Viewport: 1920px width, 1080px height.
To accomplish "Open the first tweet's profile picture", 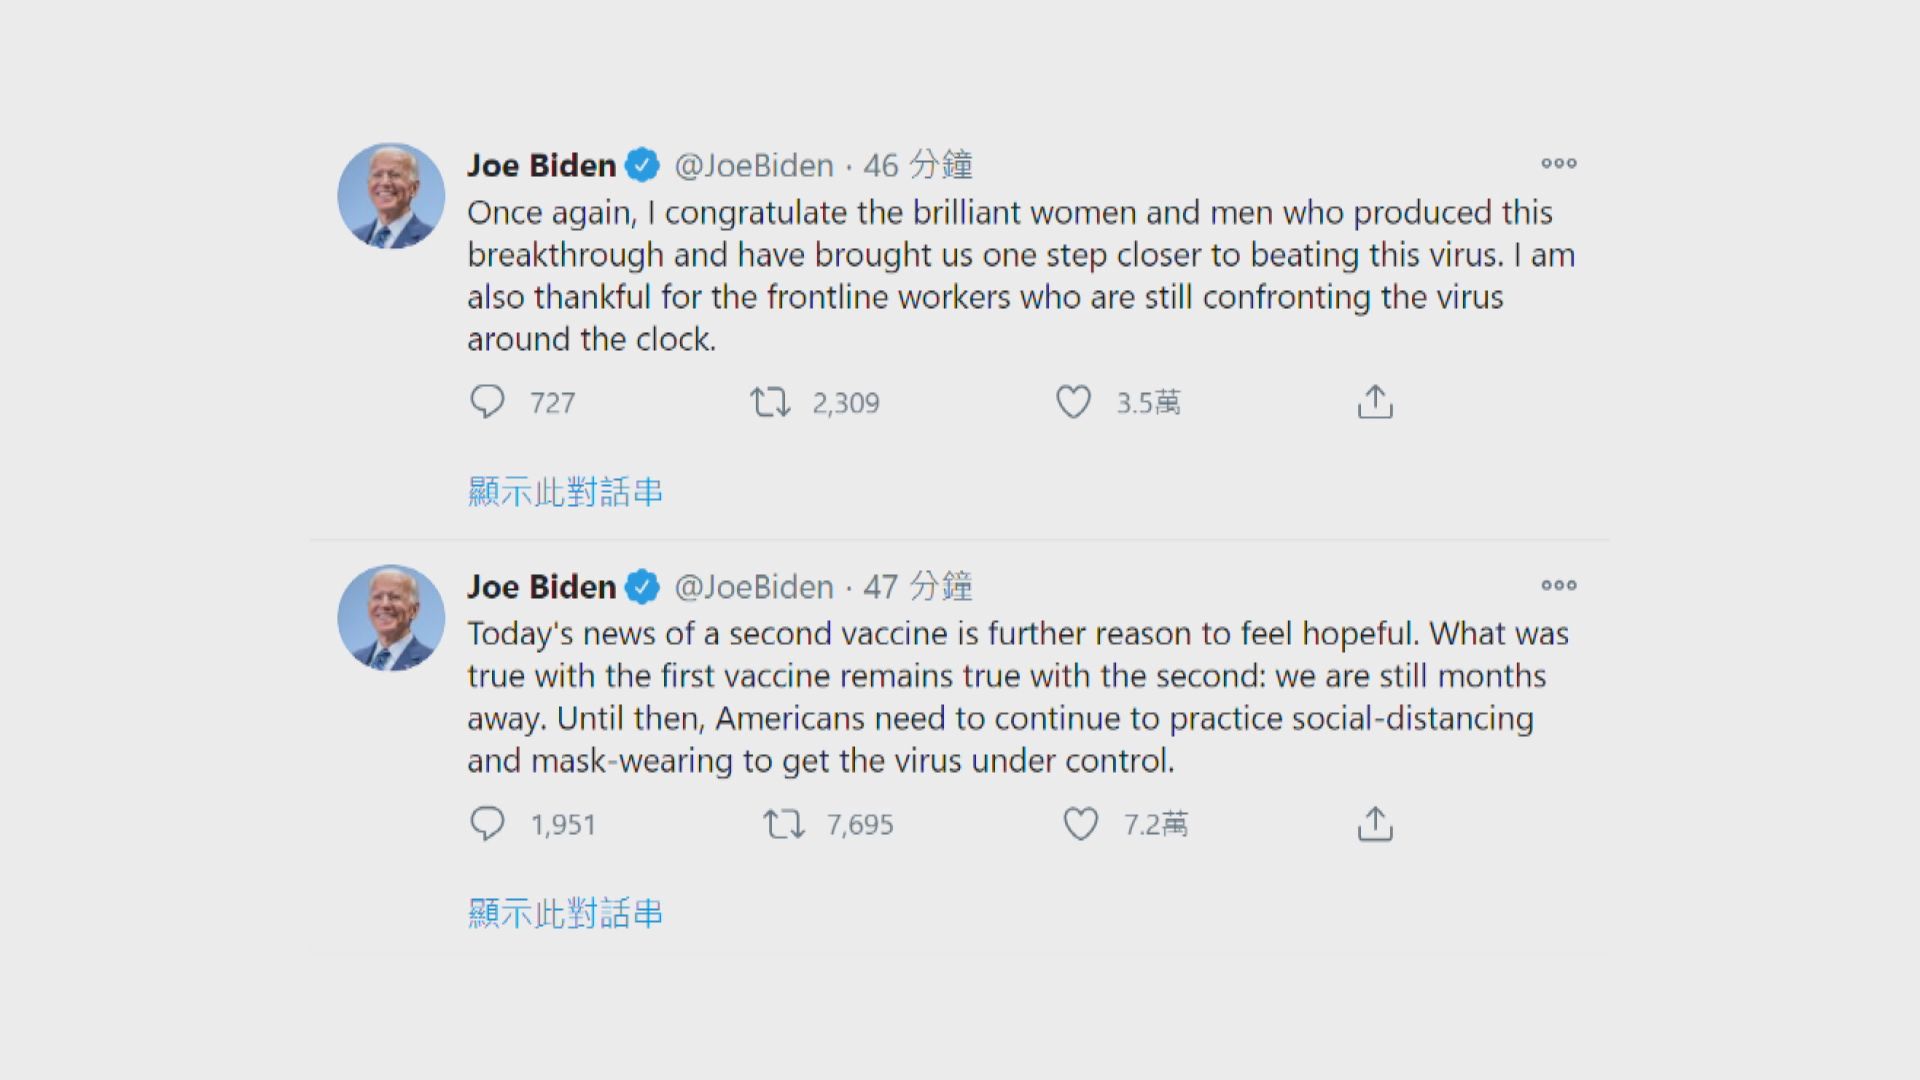I will 391,196.
